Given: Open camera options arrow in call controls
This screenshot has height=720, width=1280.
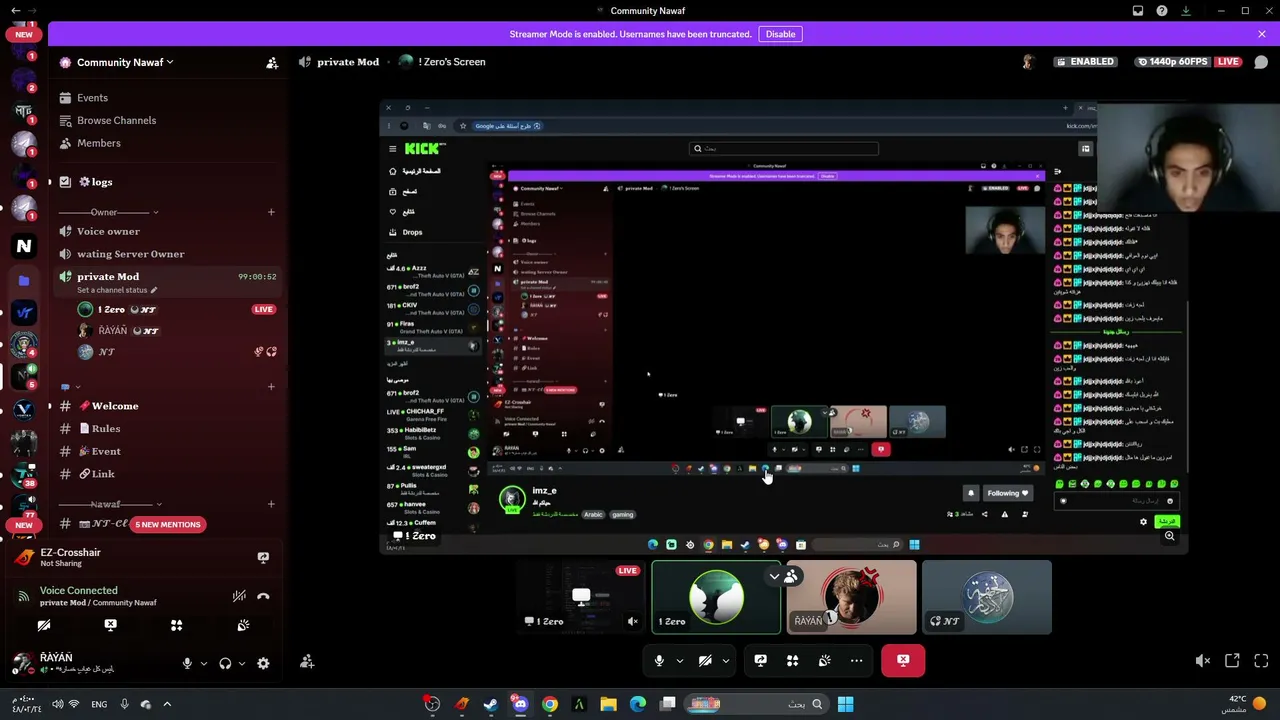Looking at the screenshot, I should click(726, 661).
